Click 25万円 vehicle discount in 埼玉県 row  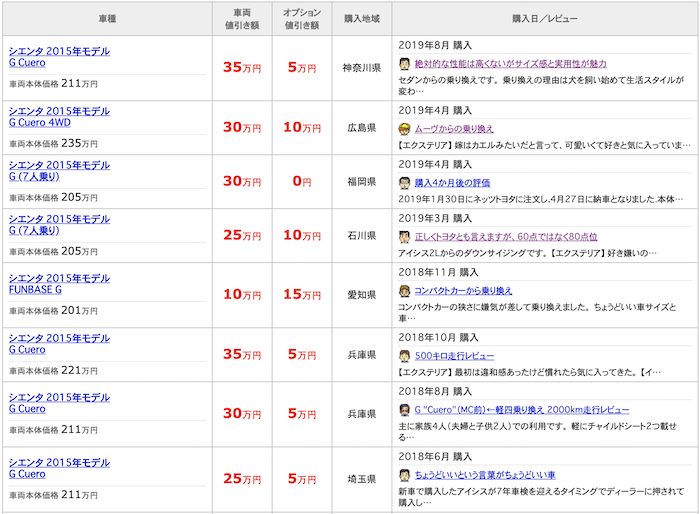pyautogui.click(x=242, y=479)
